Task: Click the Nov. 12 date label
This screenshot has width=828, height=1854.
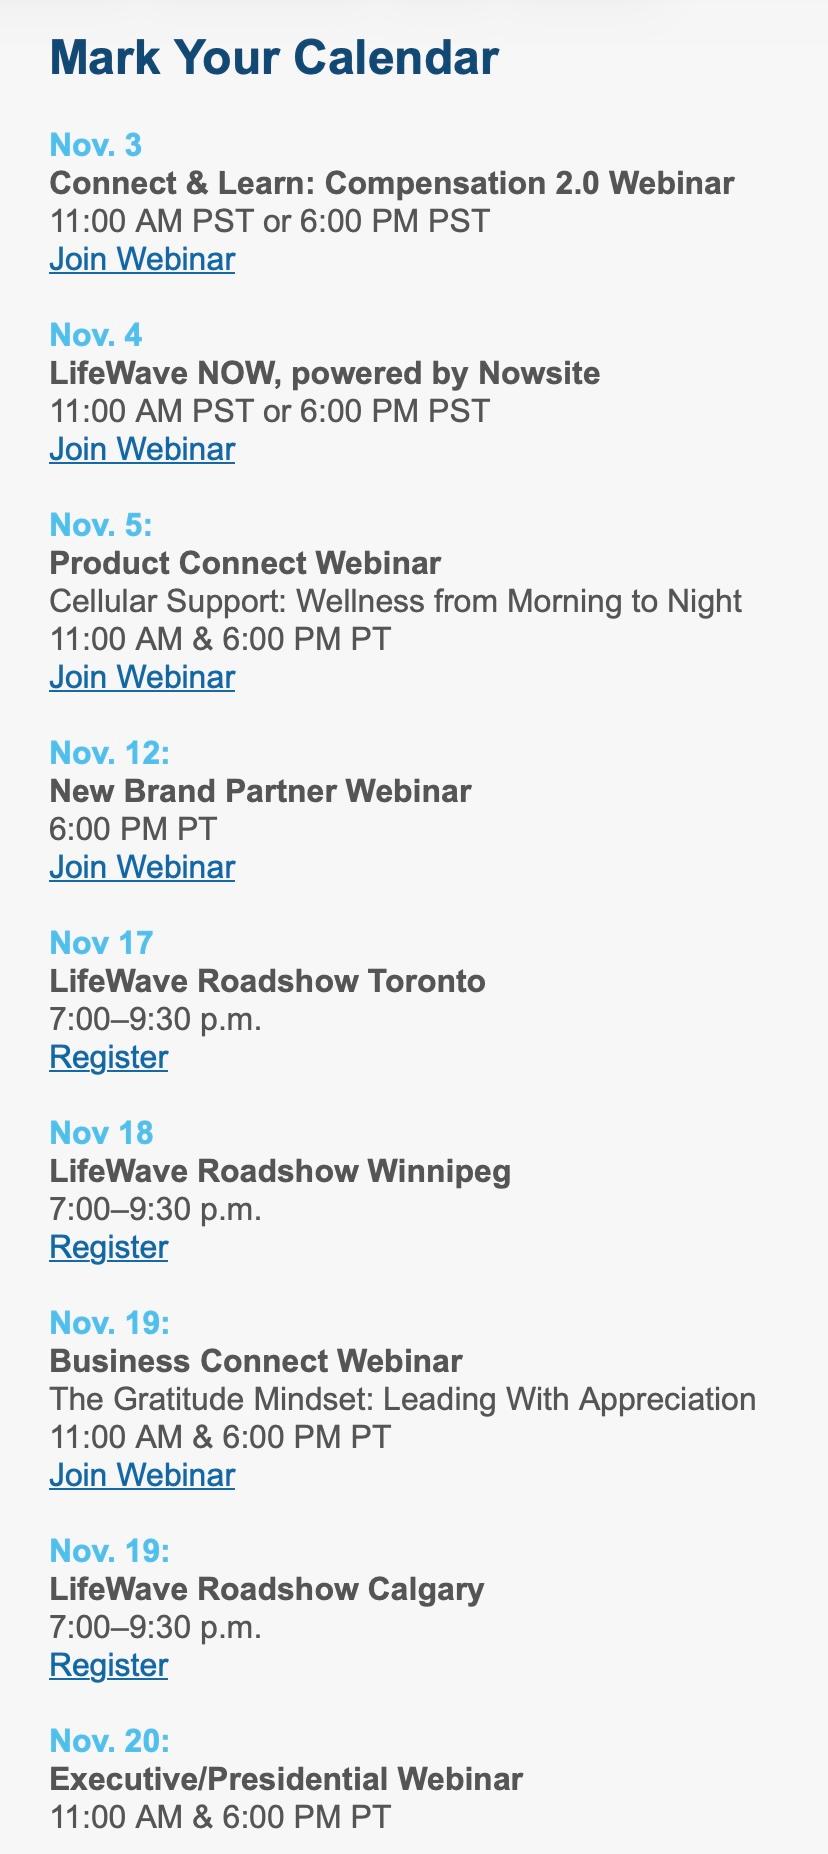Action: 110,753
